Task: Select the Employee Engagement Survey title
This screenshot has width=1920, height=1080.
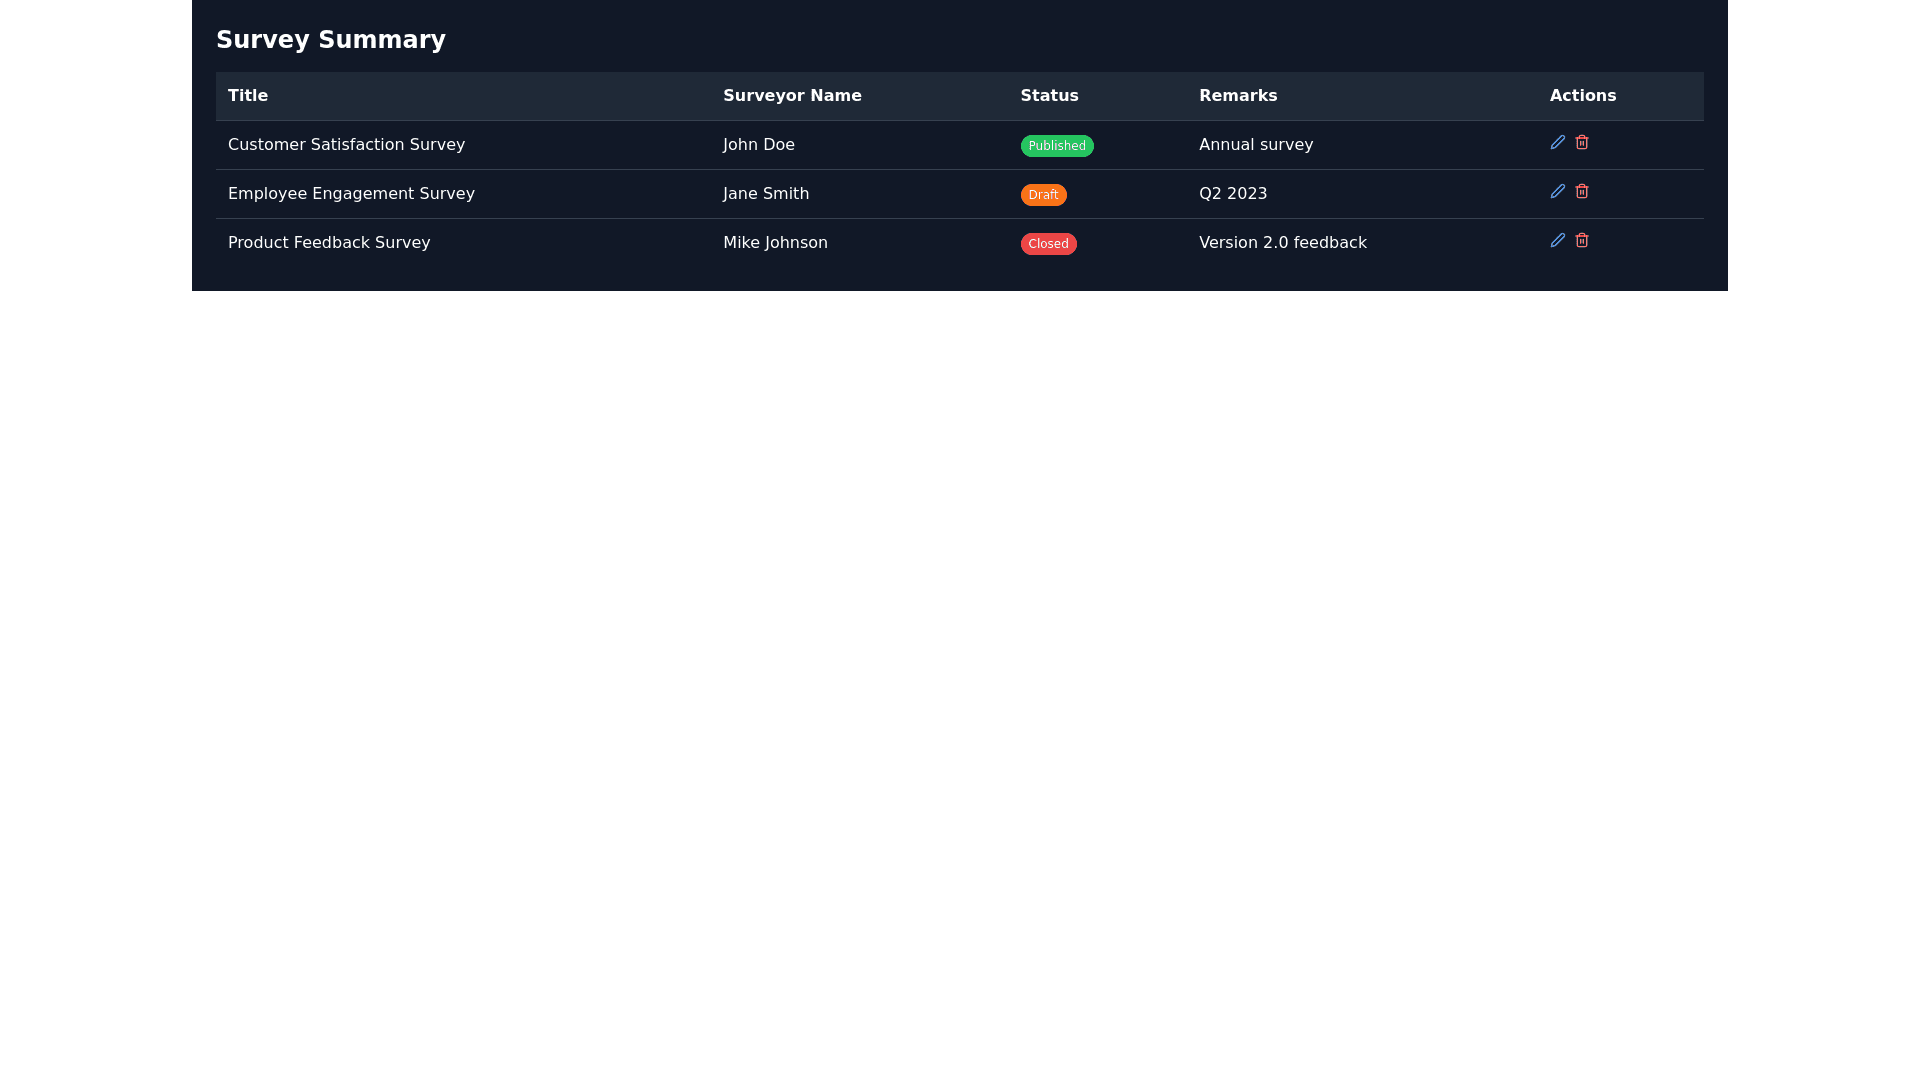Action: 351,194
